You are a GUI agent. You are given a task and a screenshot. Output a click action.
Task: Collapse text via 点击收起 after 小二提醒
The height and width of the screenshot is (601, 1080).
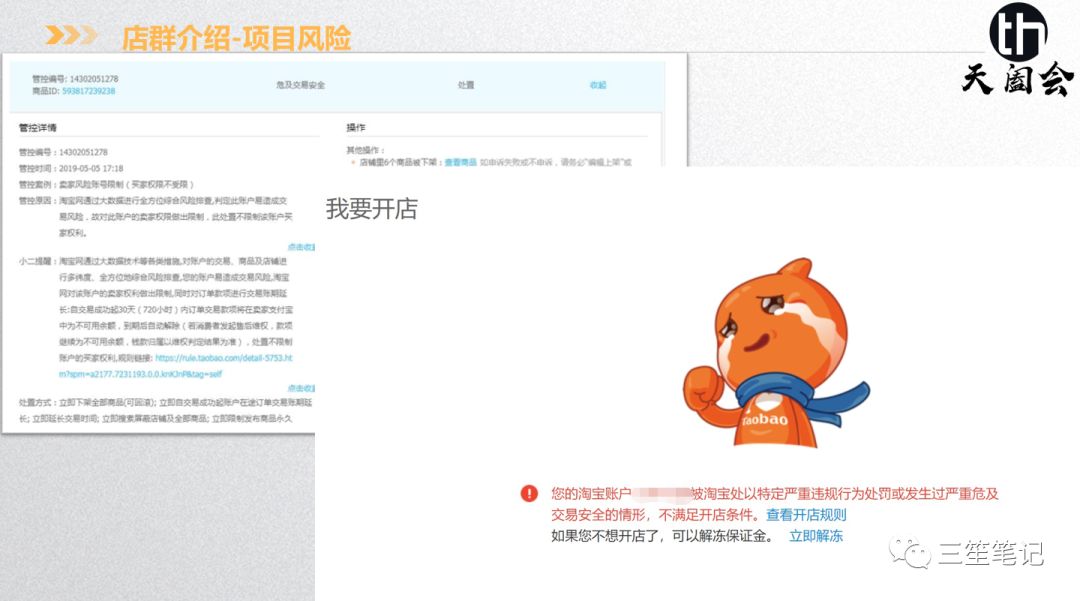pyautogui.click(x=301, y=388)
